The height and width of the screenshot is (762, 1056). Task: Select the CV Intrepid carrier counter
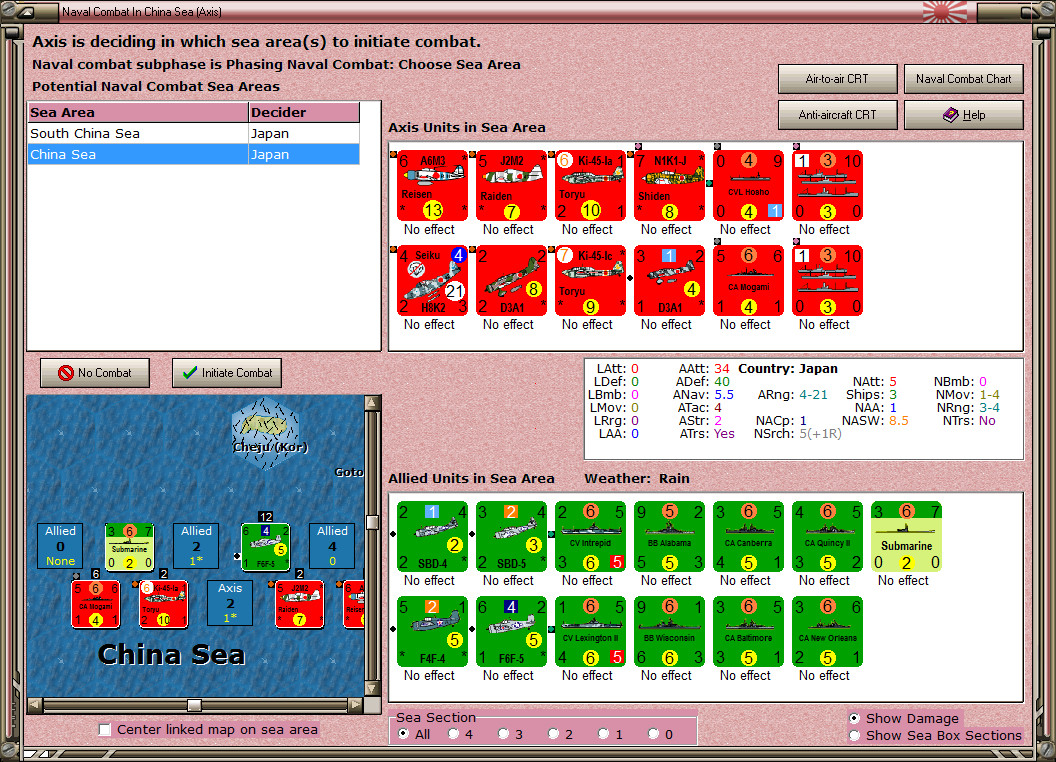(591, 537)
